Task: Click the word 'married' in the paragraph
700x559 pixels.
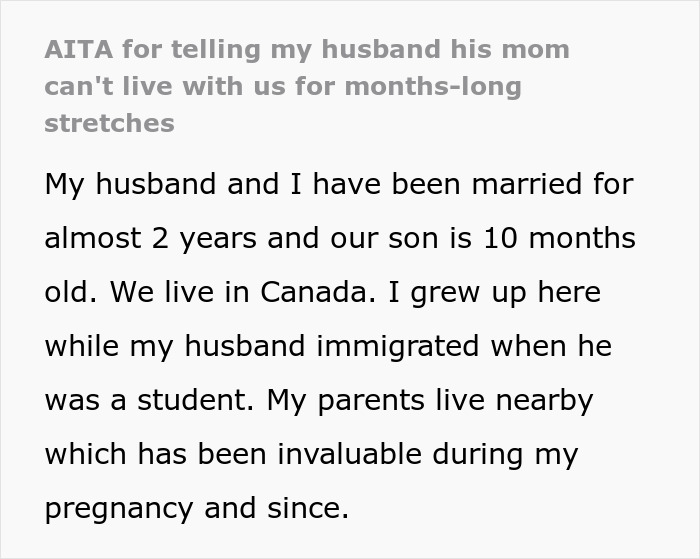Action: 527,184
